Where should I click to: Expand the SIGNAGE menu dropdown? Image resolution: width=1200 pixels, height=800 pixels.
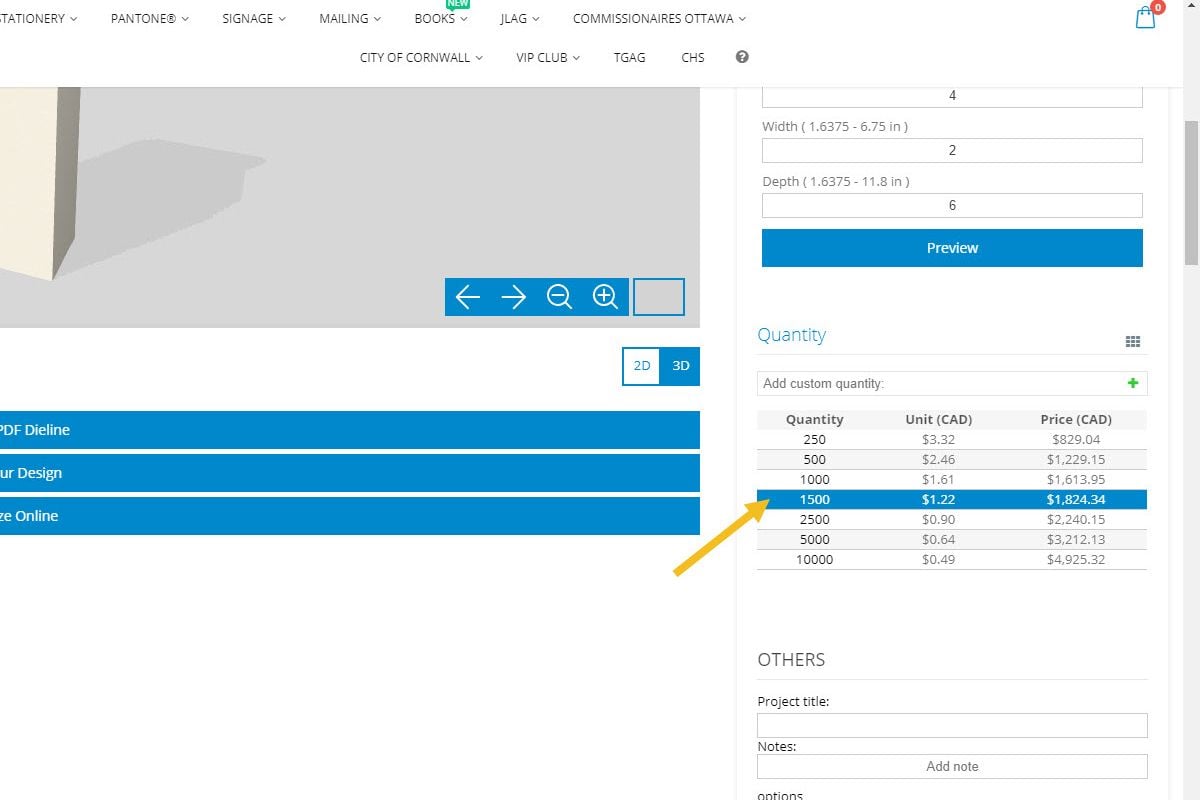pyautogui.click(x=253, y=18)
